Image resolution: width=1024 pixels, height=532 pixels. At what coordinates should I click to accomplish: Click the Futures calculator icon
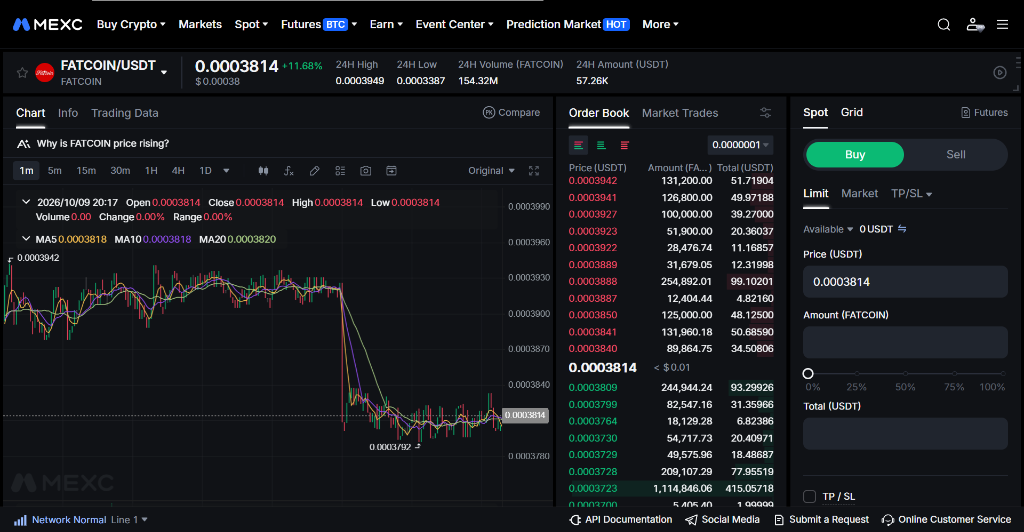point(965,112)
